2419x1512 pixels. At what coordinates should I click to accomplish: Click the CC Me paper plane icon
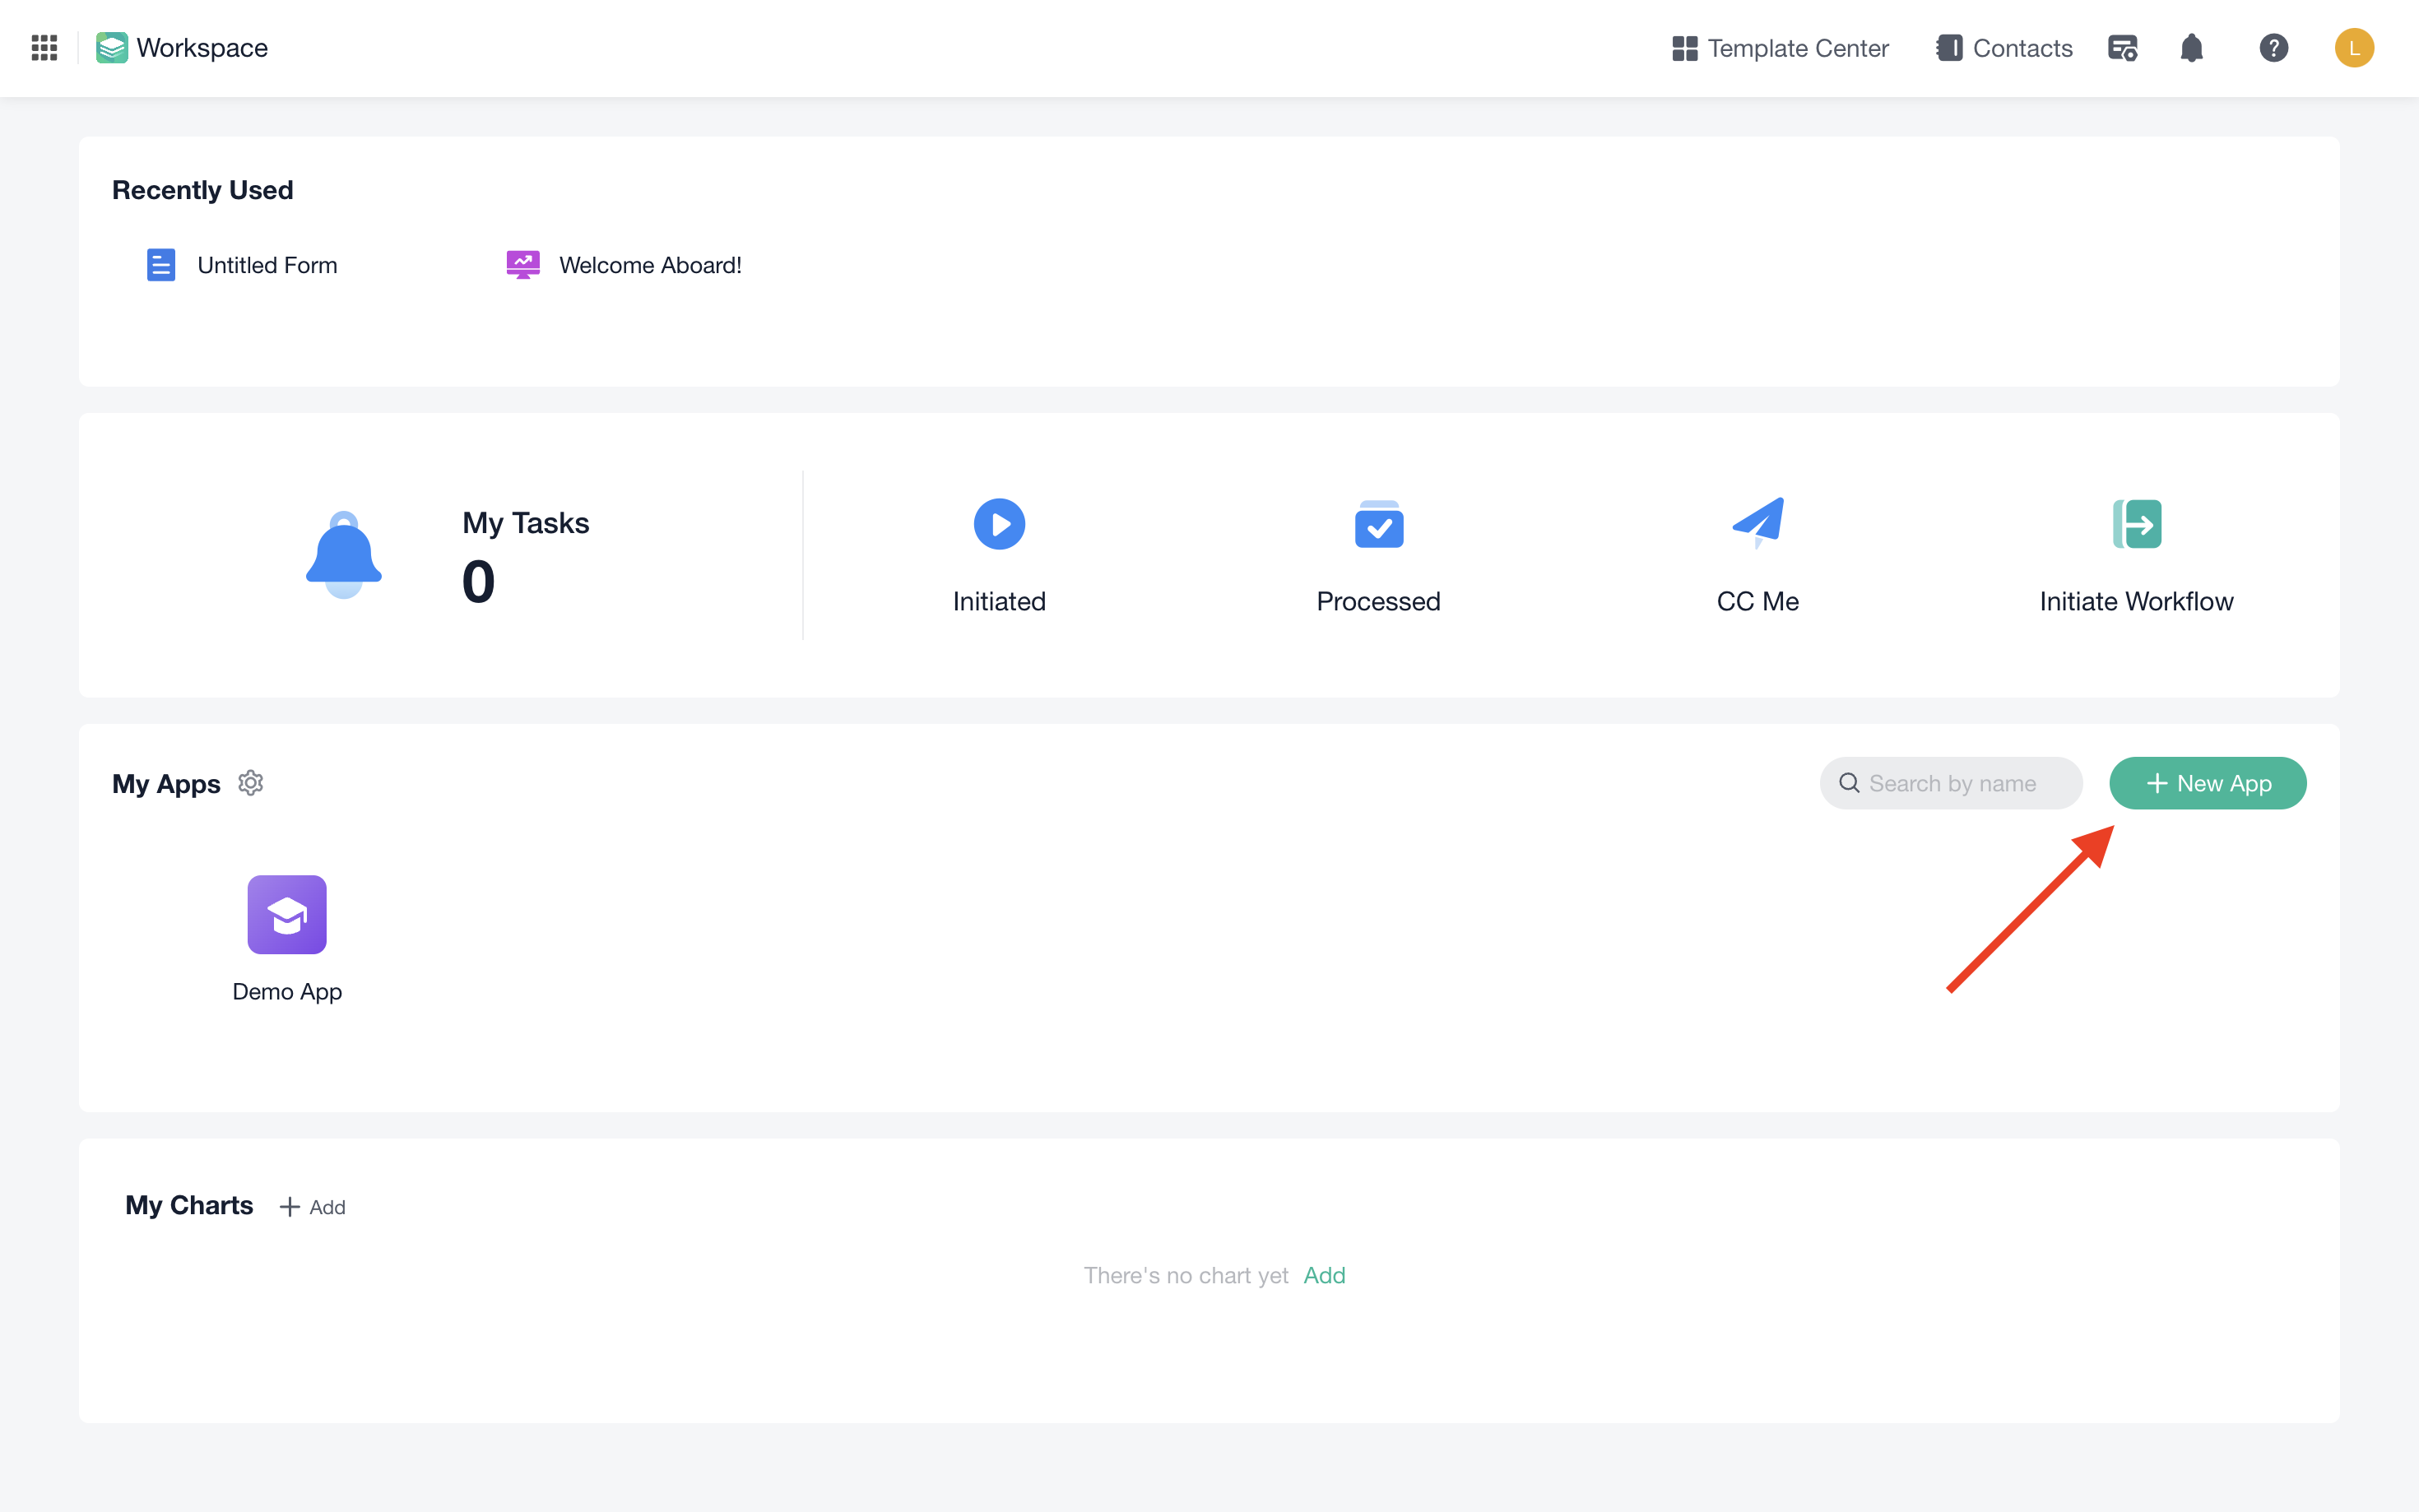[x=1757, y=522]
